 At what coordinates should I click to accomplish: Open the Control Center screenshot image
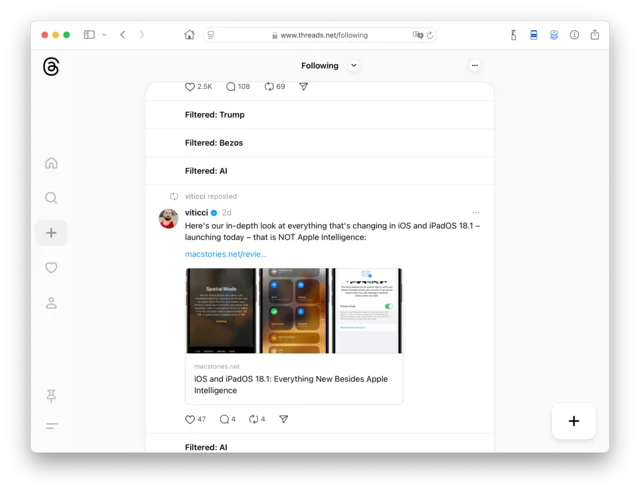pos(294,311)
